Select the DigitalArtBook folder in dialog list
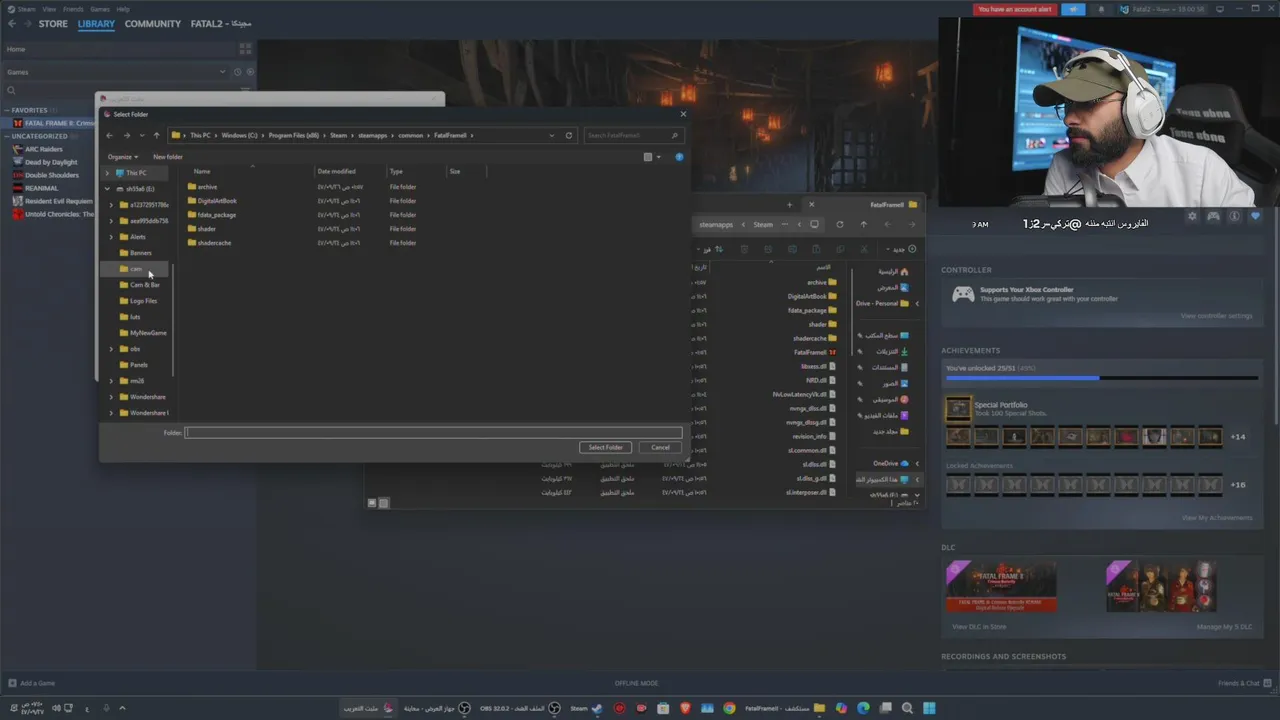This screenshot has width=1280, height=720. (212, 201)
